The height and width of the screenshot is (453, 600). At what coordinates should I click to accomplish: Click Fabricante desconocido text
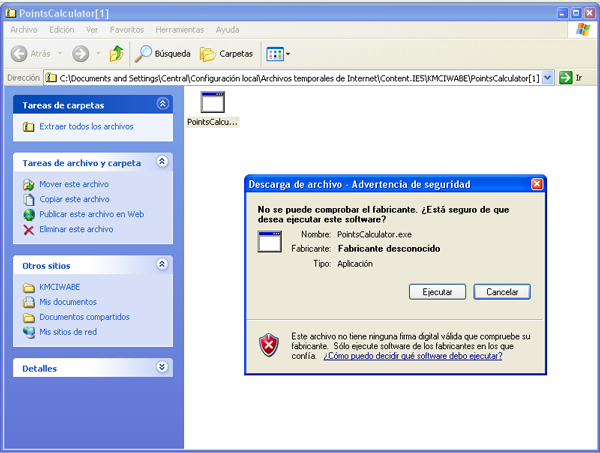tap(389, 249)
